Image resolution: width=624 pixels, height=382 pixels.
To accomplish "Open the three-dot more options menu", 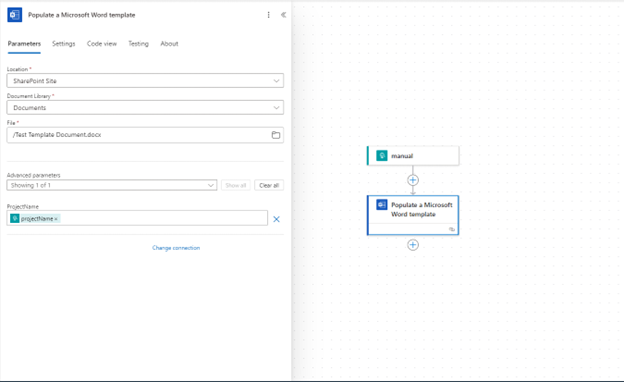I will click(x=269, y=15).
